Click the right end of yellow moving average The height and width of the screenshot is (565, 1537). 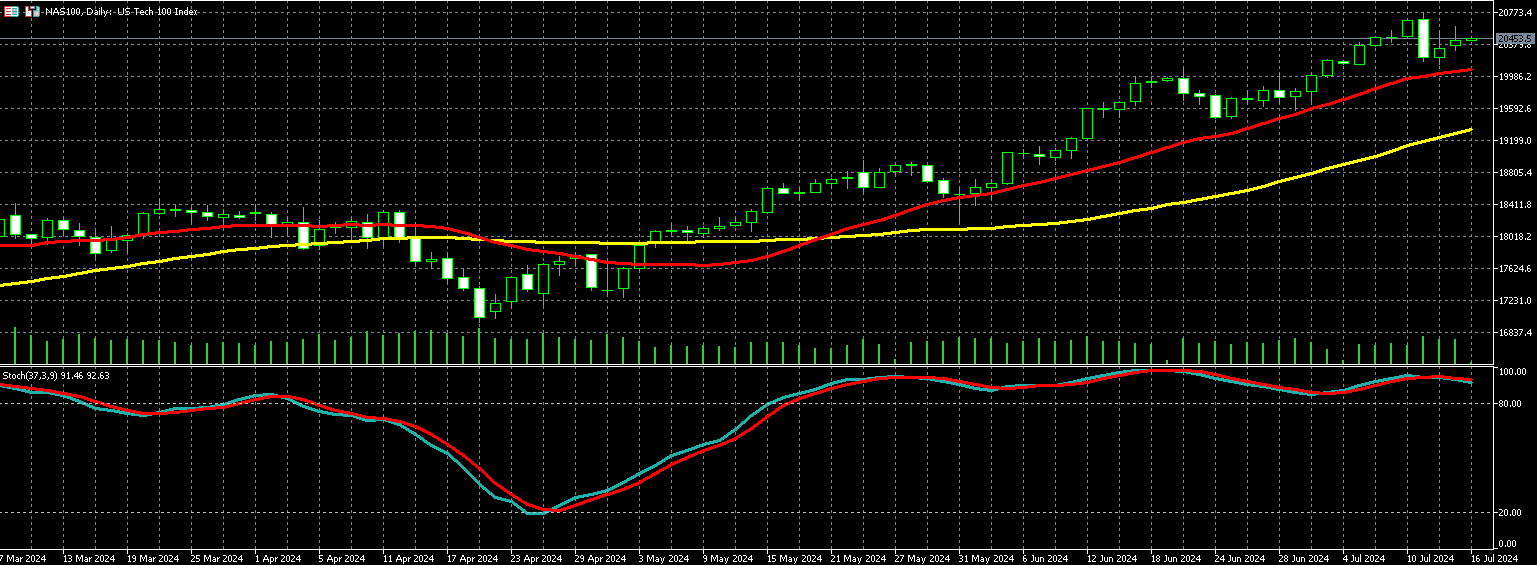pyautogui.click(x=1468, y=130)
